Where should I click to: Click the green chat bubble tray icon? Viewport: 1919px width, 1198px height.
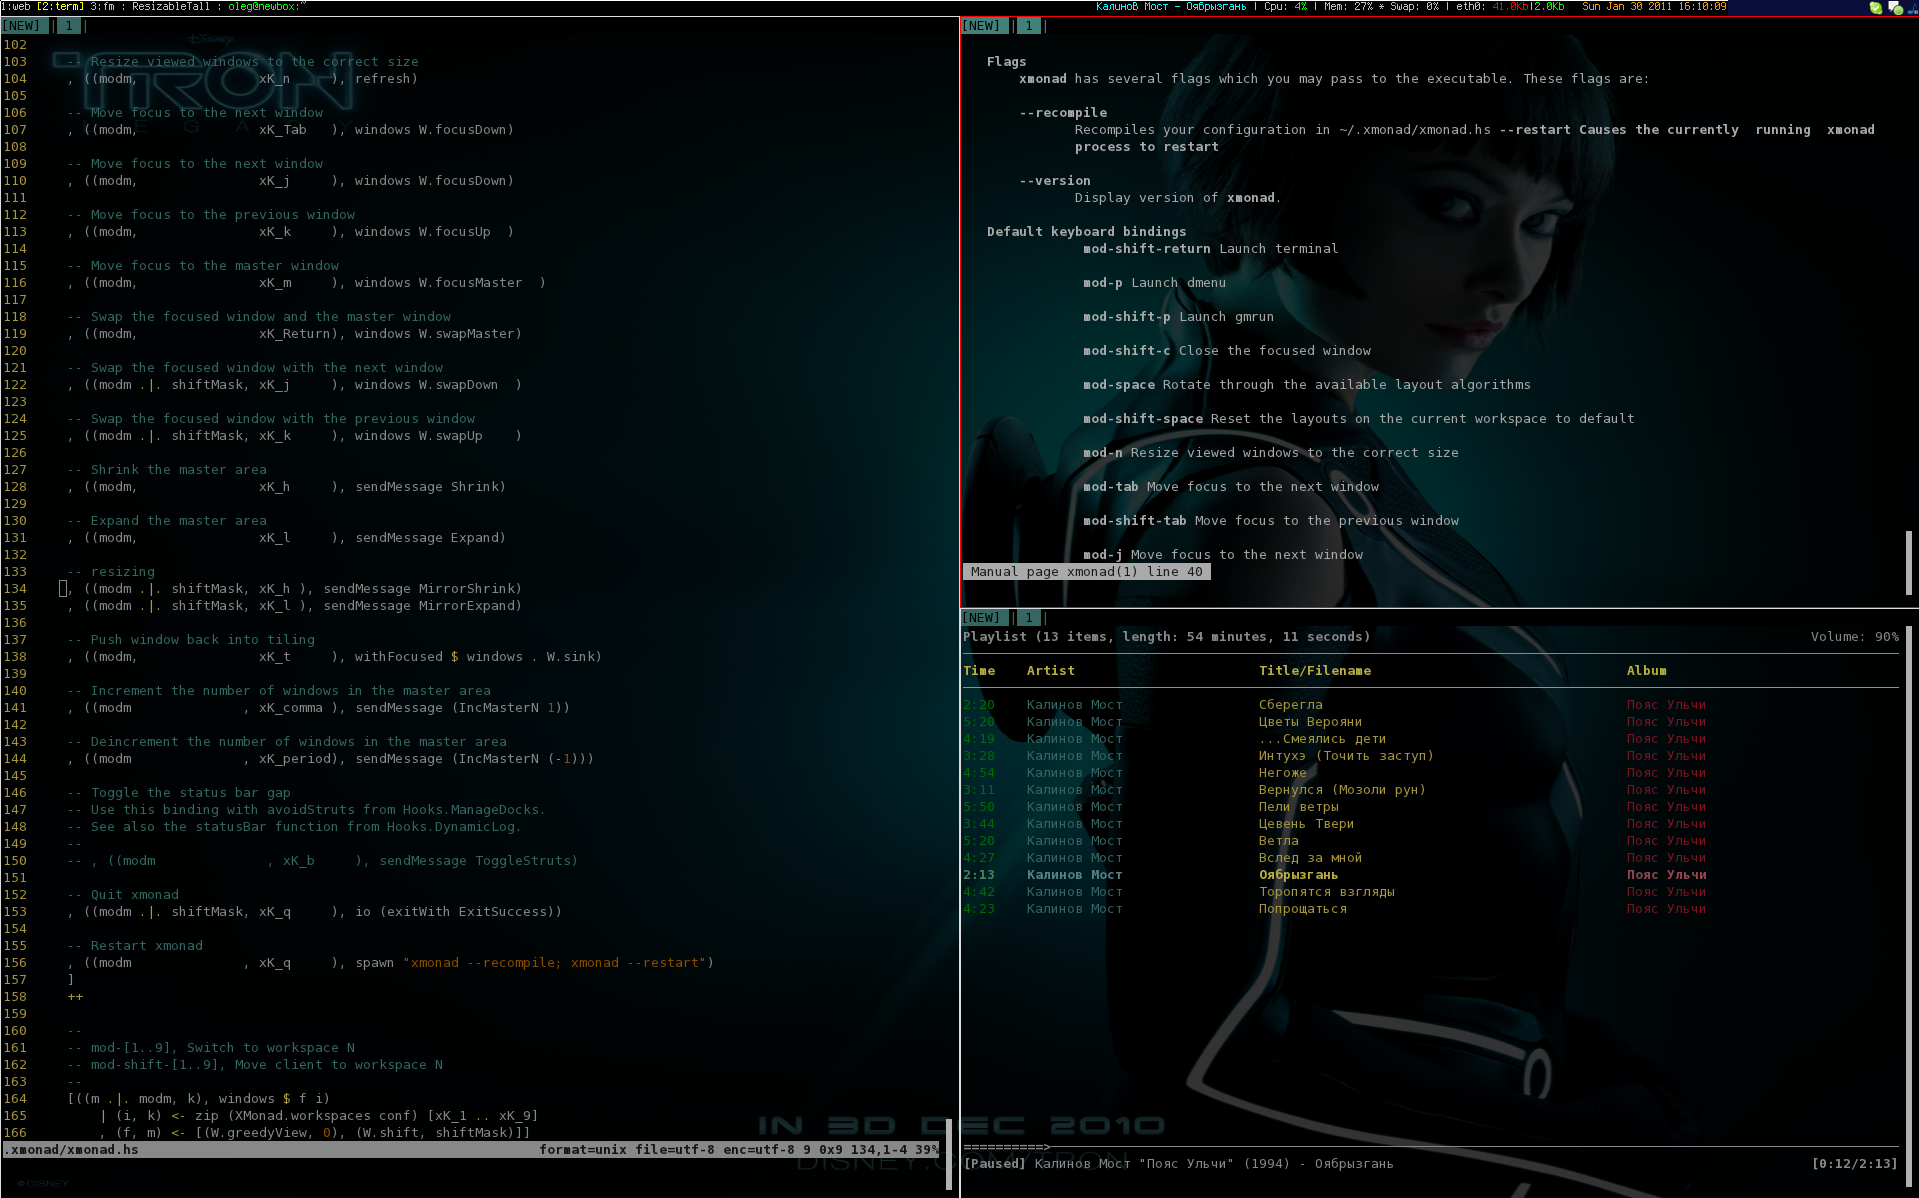pyautogui.click(x=1875, y=7)
